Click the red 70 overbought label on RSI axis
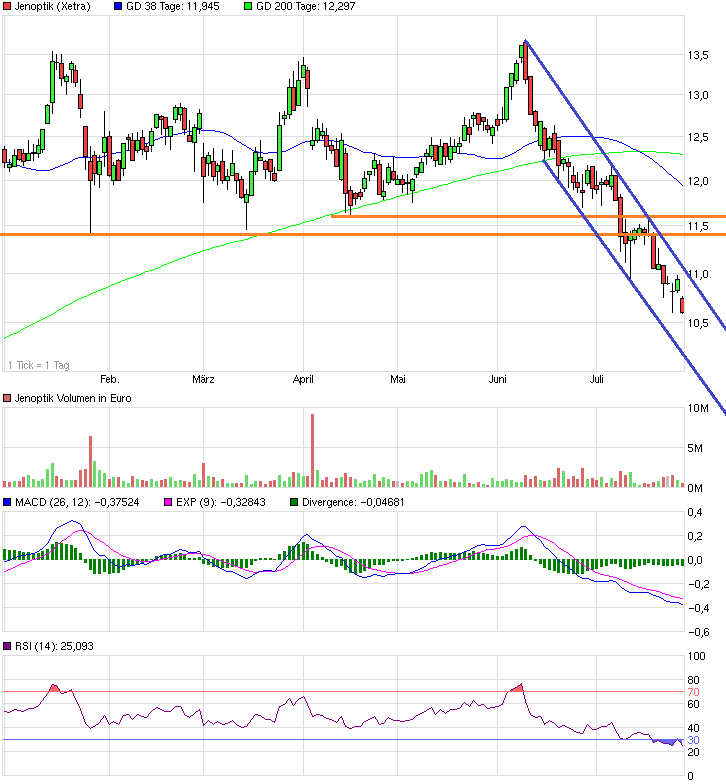Image resolution: width=726 pixels, height=784 pixels. point(692,692)
